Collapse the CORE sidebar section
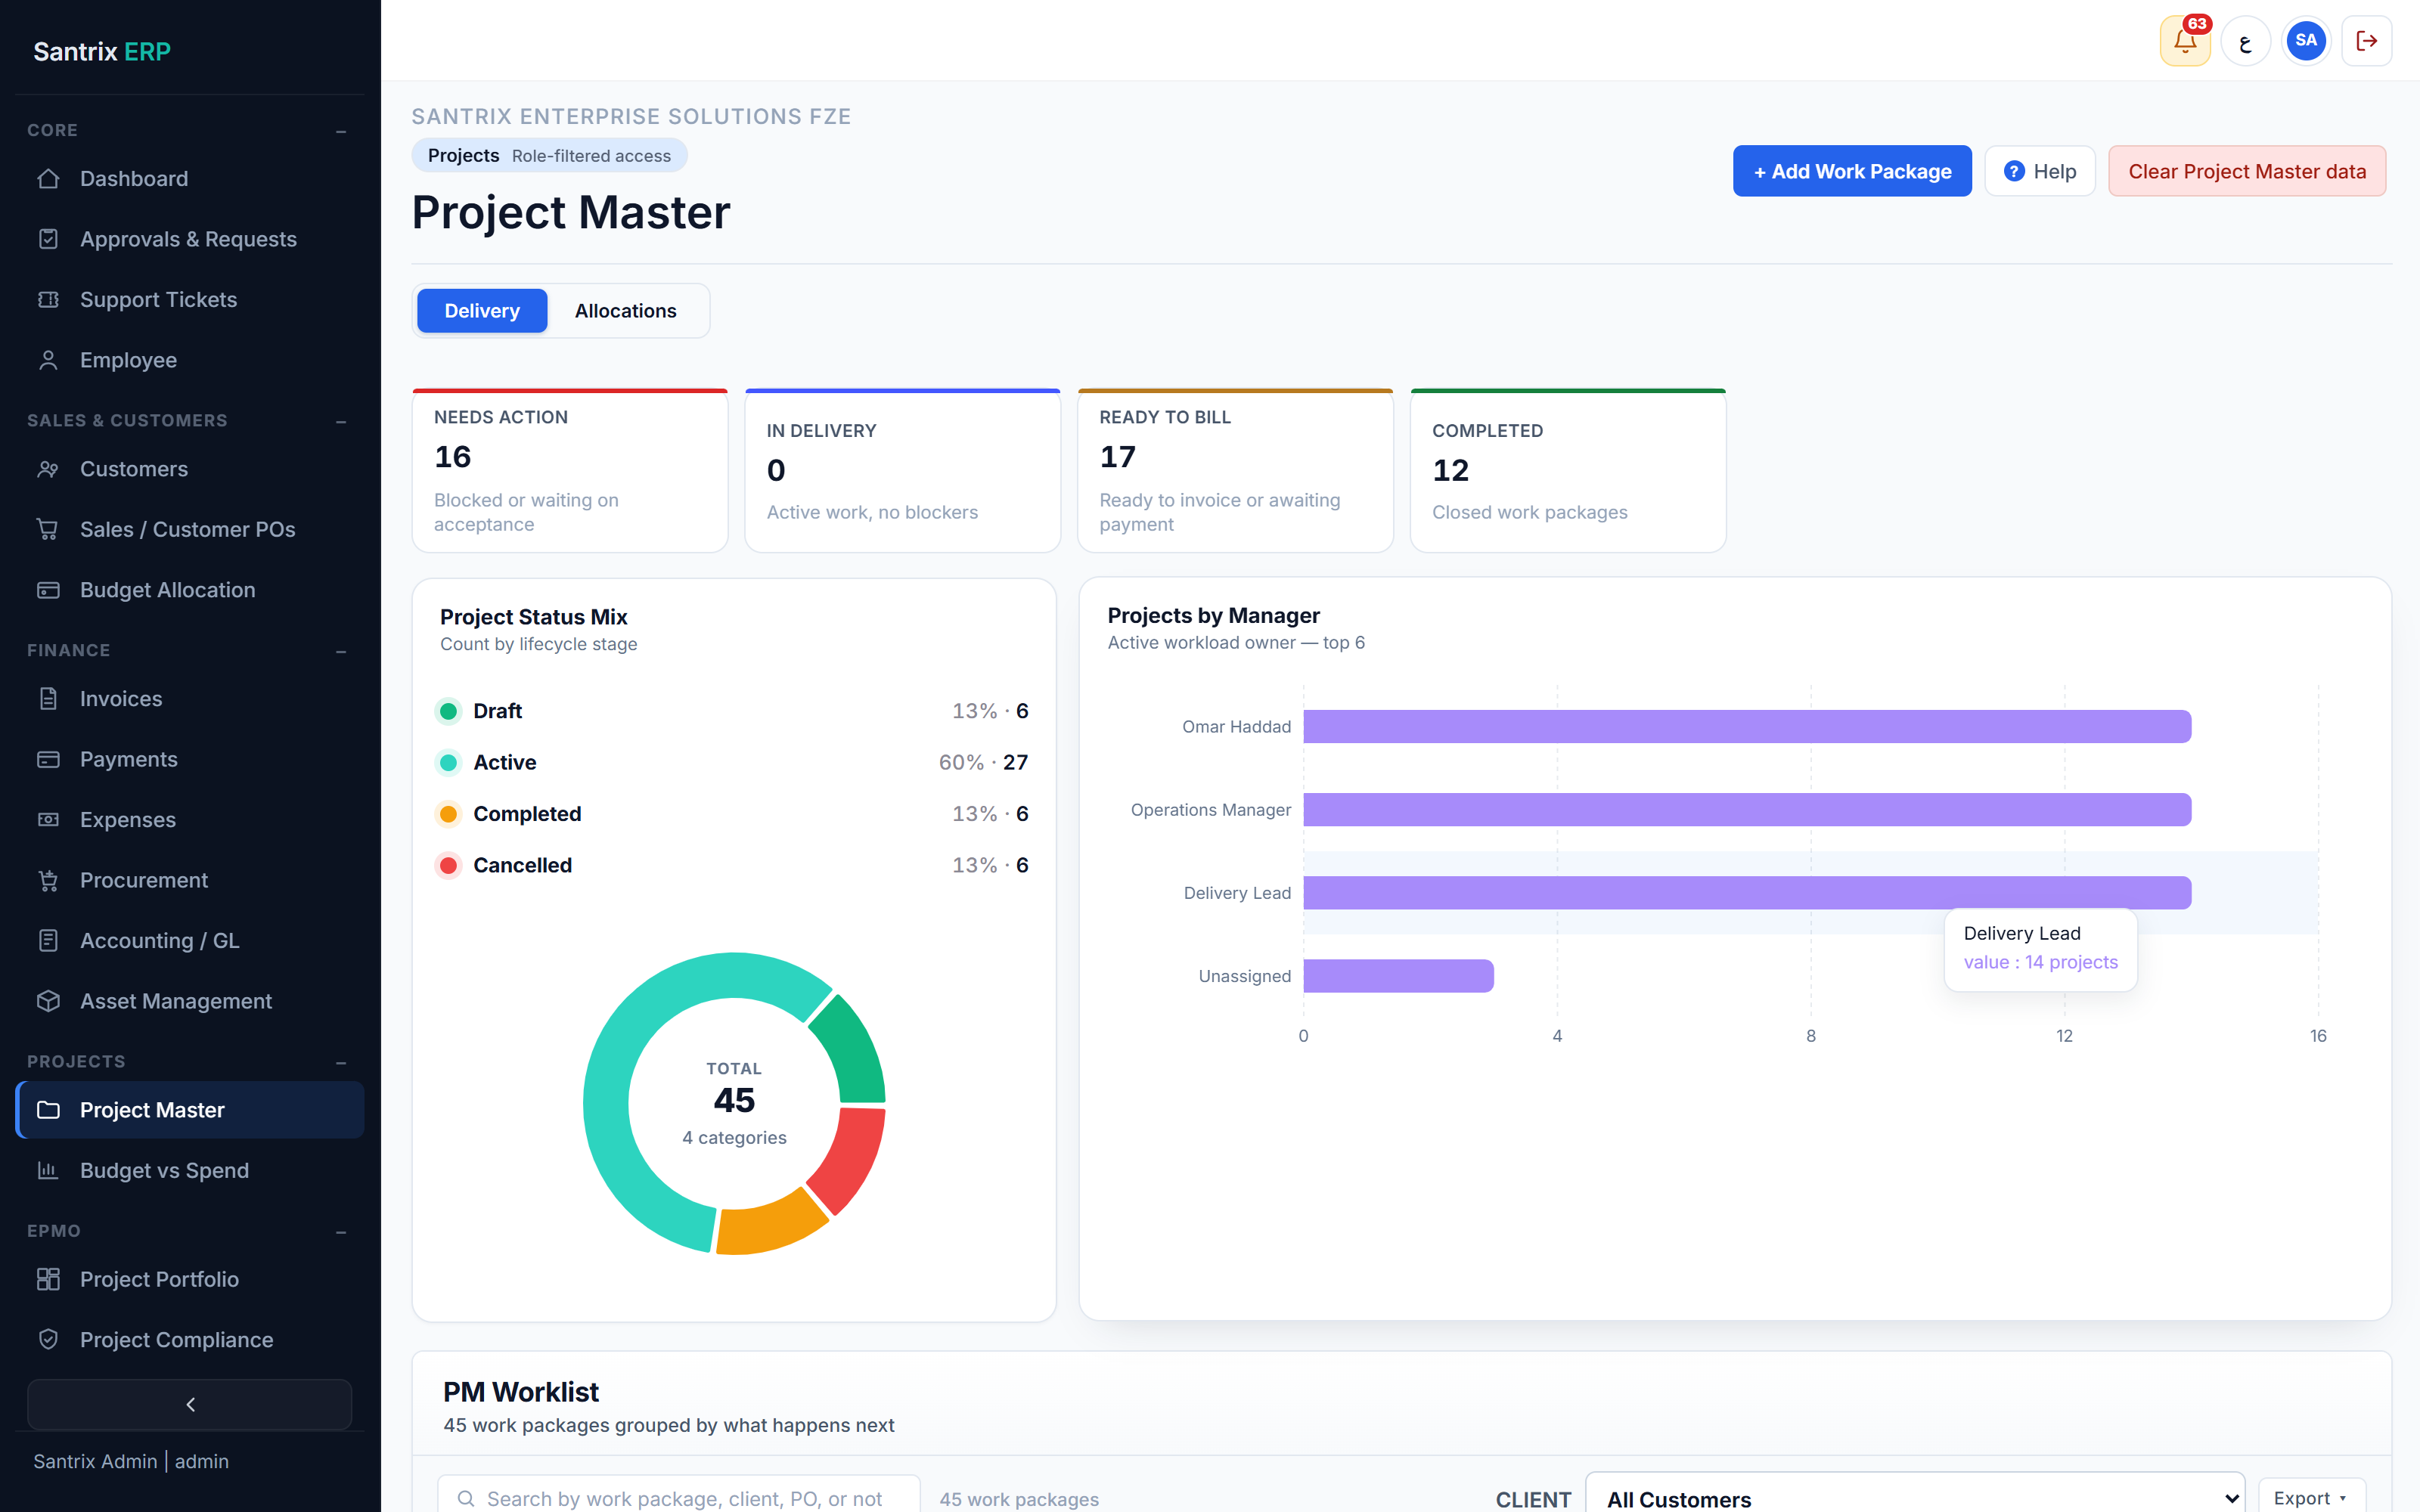Viewport: 2420px width, 1512px height. tap(341, 131)
